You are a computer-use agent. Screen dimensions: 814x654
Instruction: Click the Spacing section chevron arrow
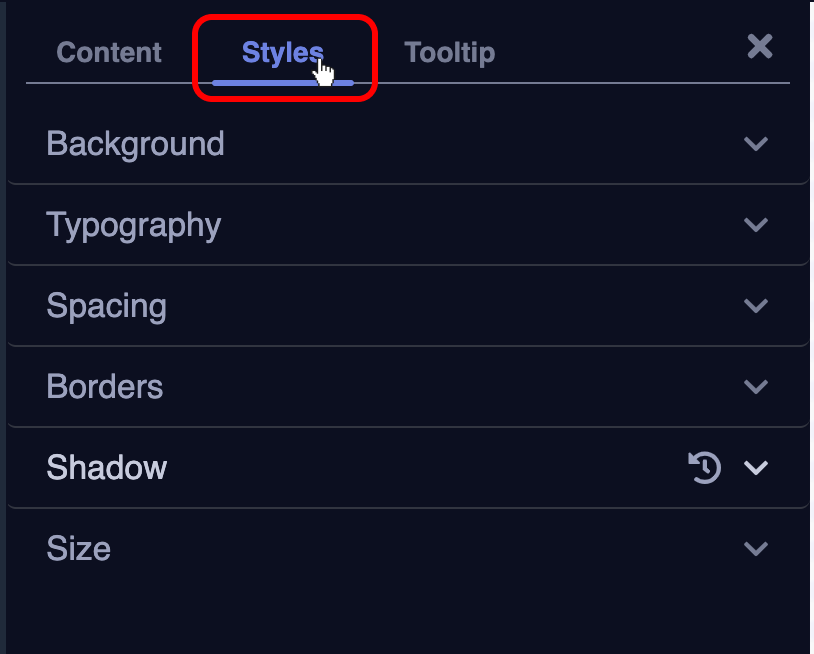[x=756, y=306]
